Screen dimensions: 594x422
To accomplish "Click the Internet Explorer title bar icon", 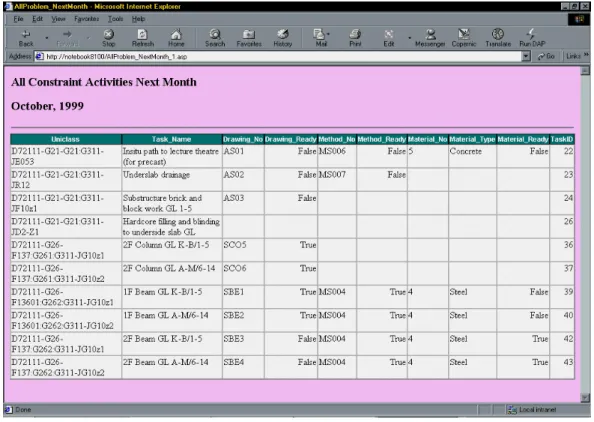I will point(8,6).
